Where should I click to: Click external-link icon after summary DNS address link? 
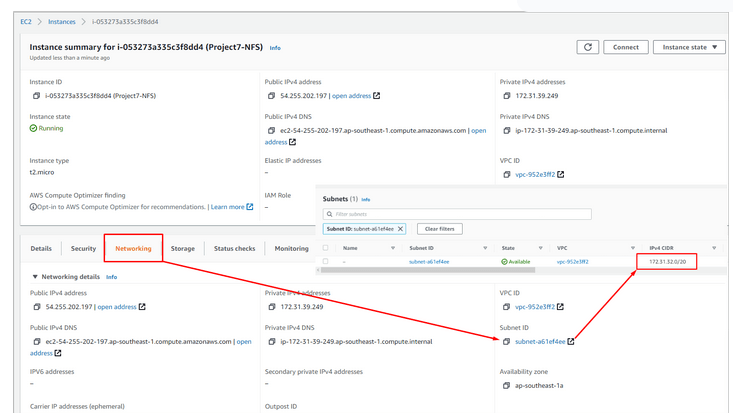tap(293, 142)
